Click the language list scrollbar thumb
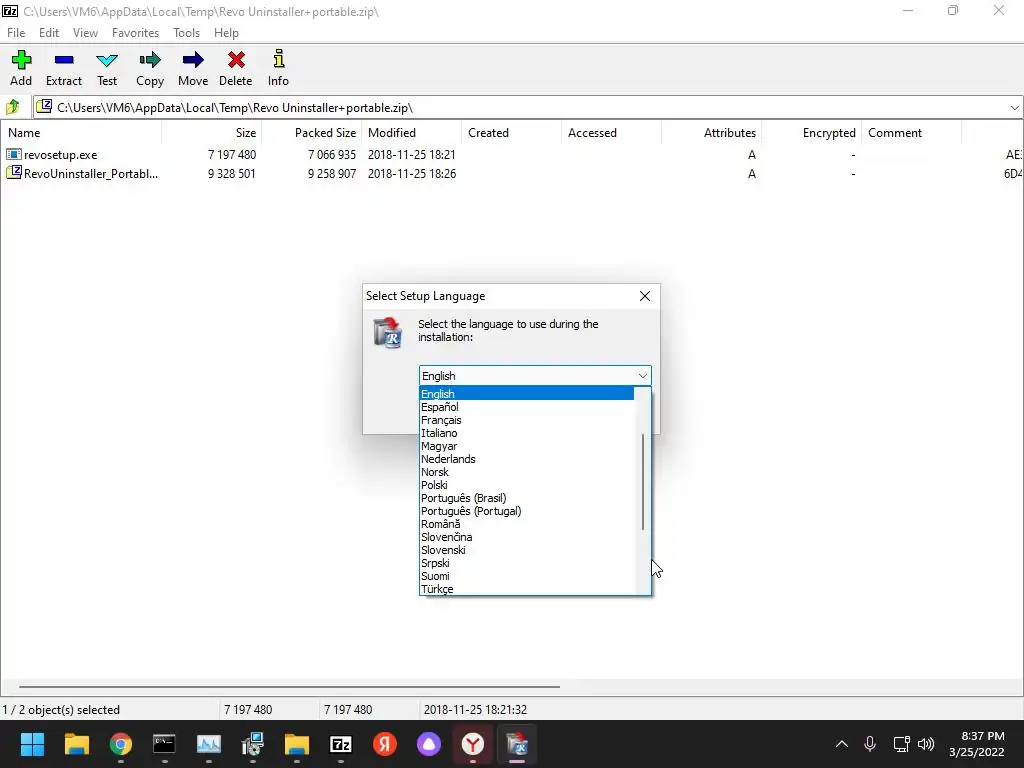This screenshot has width=1024, height=768. (643, 482)
